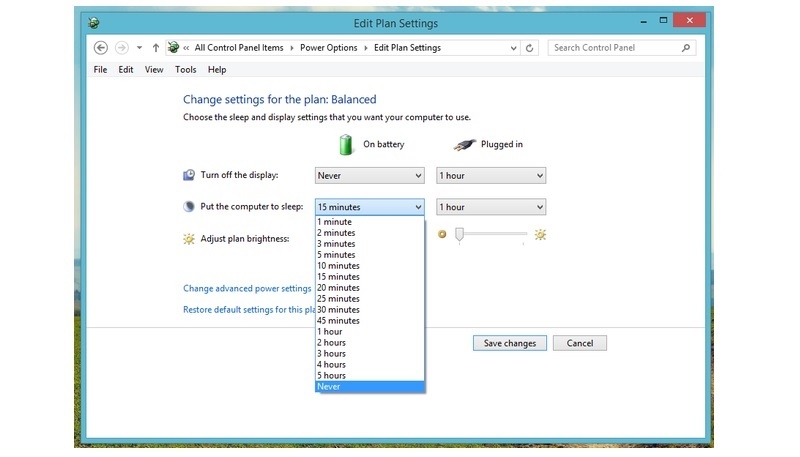The height and width of the screenshot is (457, 800).
Task: Open the Tools menu
Action: [x=185, y=70]
